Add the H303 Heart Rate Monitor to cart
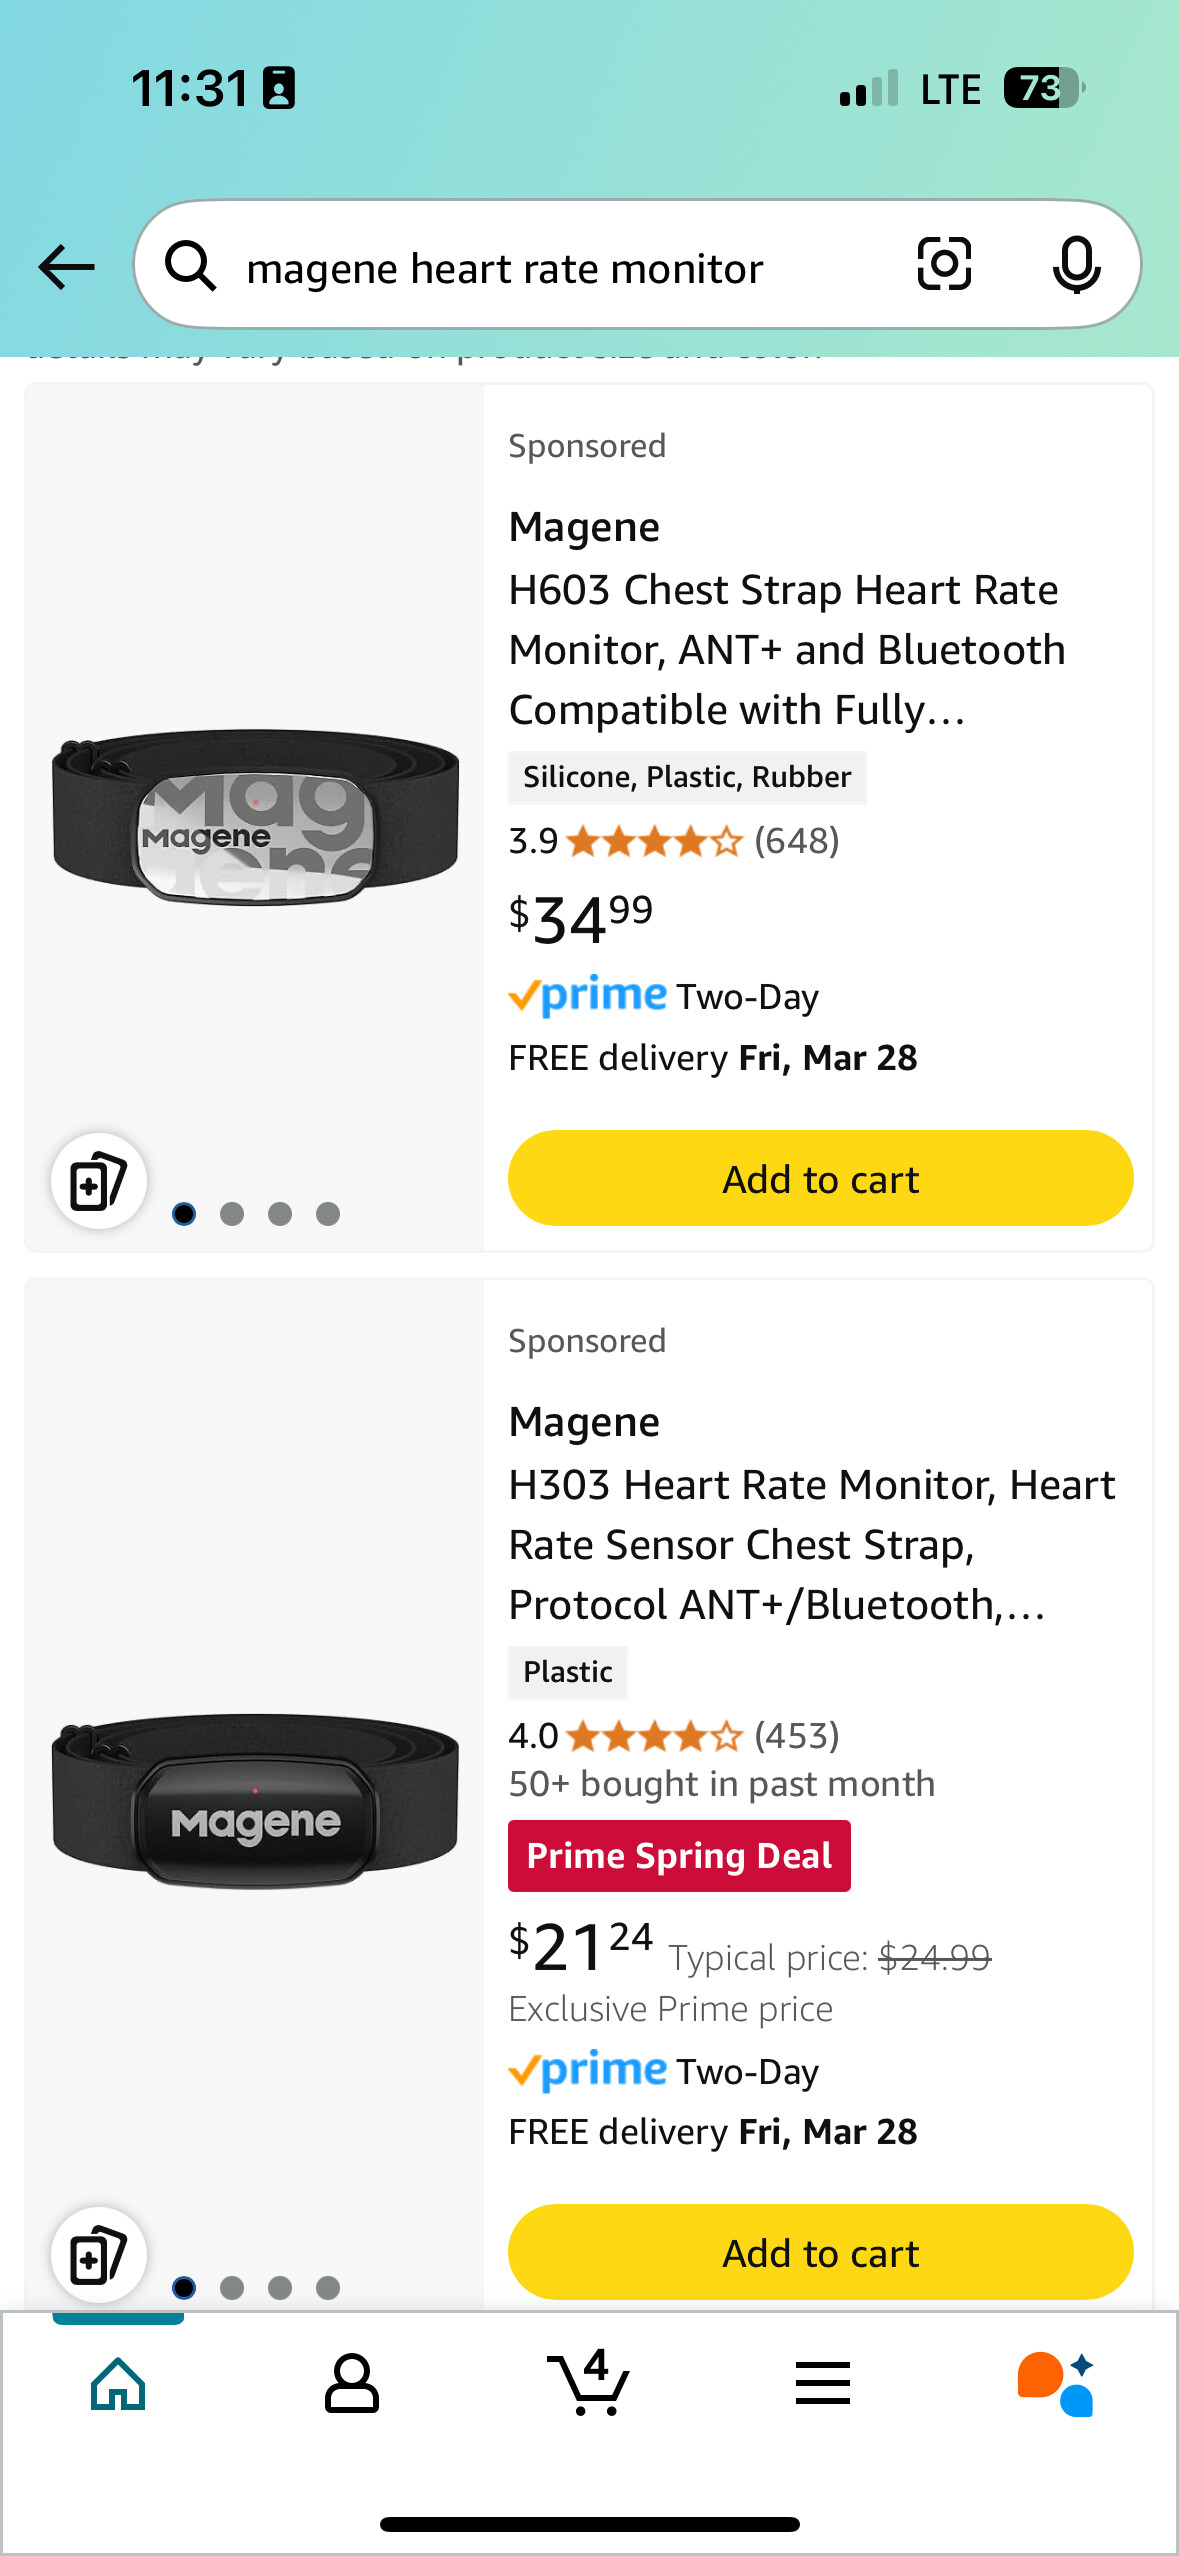 [x=820, y=2253]
